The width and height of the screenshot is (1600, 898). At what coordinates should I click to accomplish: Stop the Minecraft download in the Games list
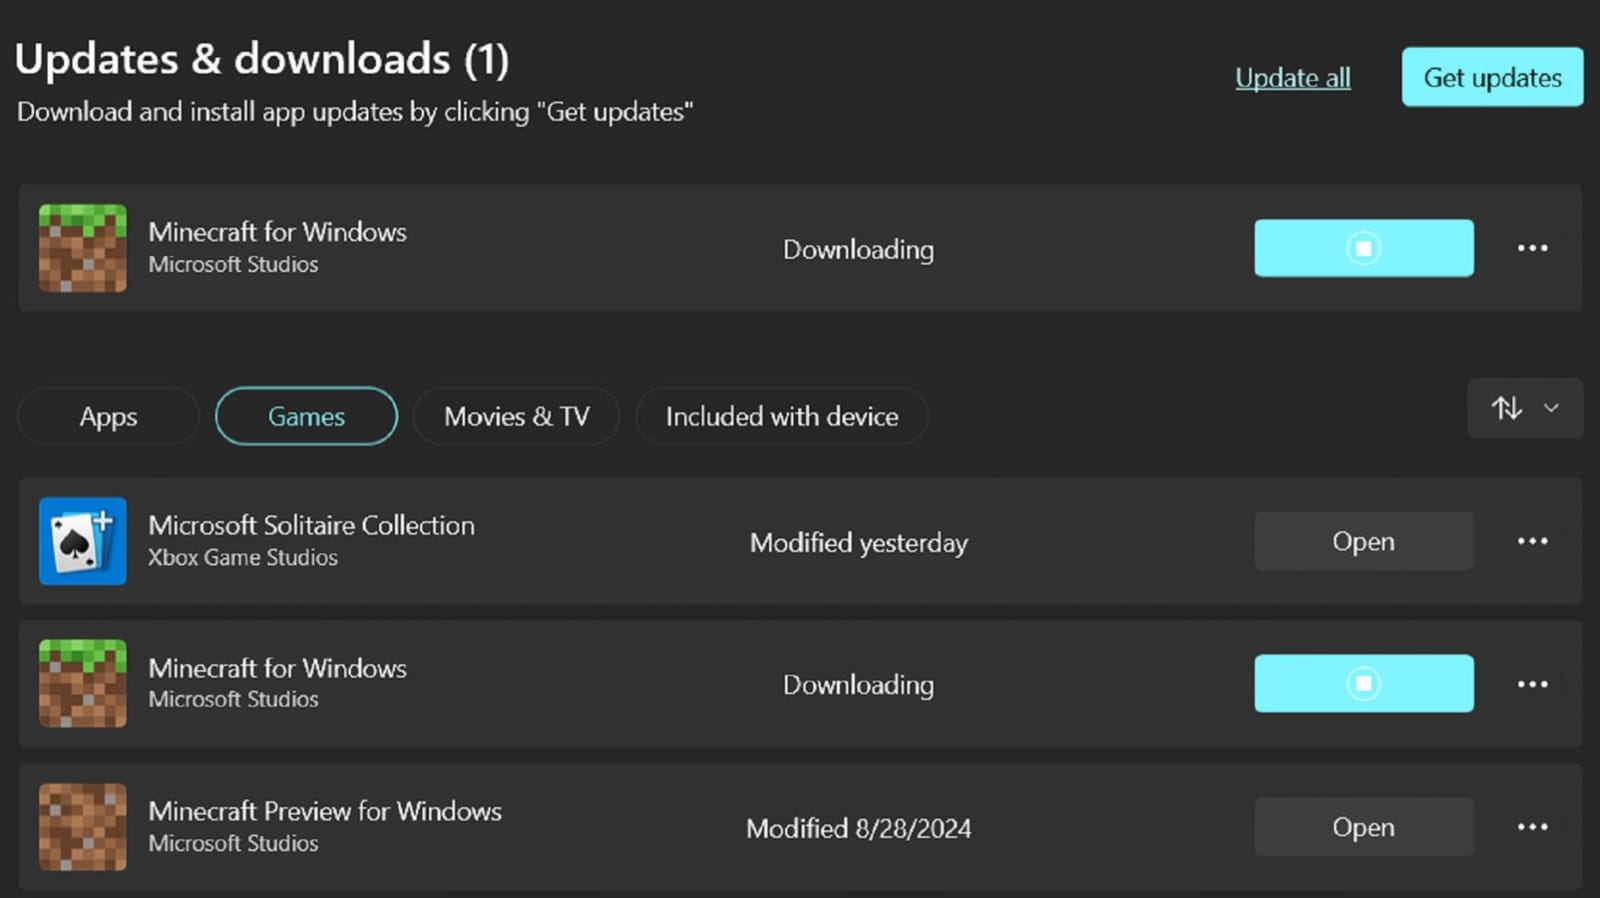pyautogui.click(x=1363, y=684)
